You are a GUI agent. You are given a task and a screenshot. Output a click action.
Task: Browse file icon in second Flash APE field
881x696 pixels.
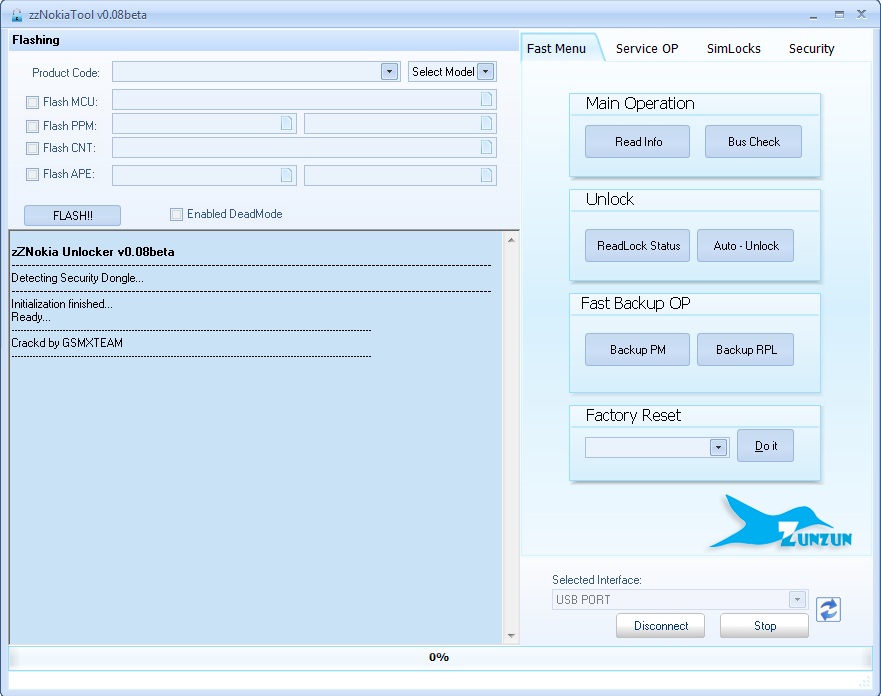pyautogui.click(x=487, y=175)
